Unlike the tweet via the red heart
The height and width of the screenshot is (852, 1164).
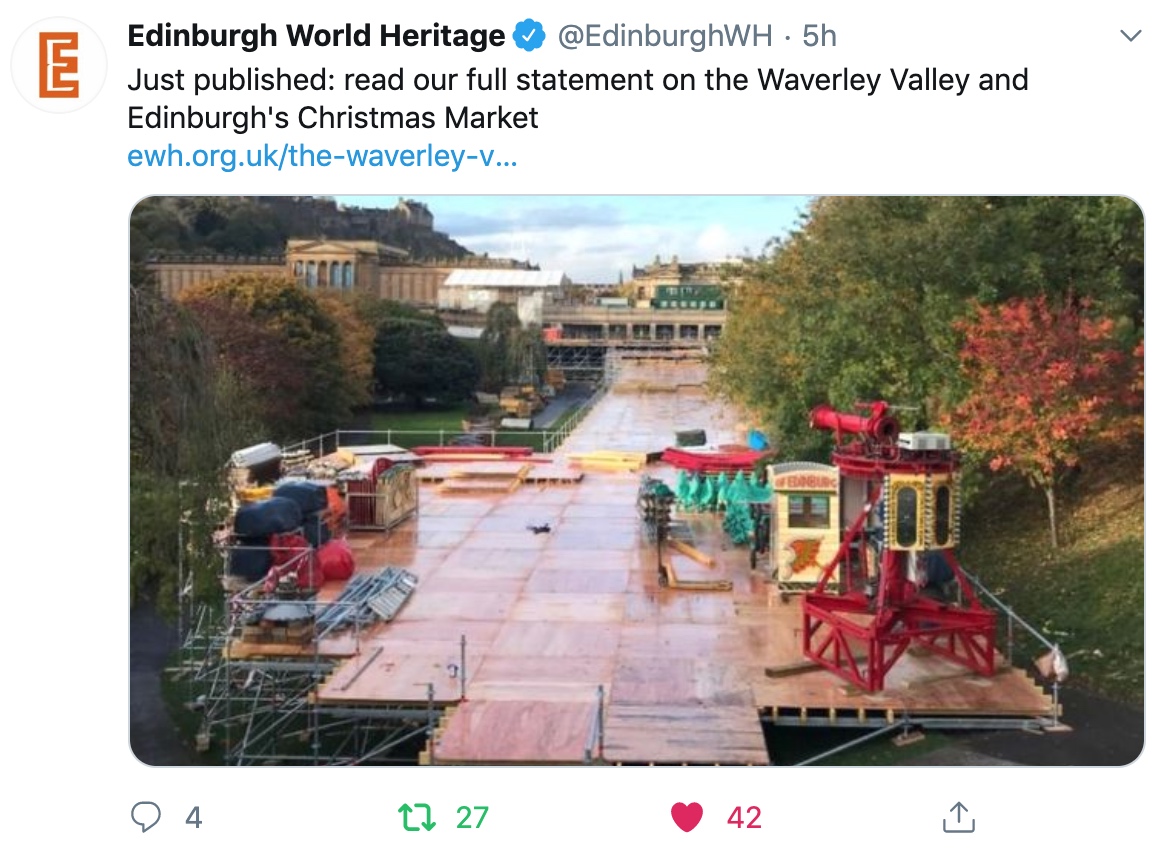pos(687,817)
